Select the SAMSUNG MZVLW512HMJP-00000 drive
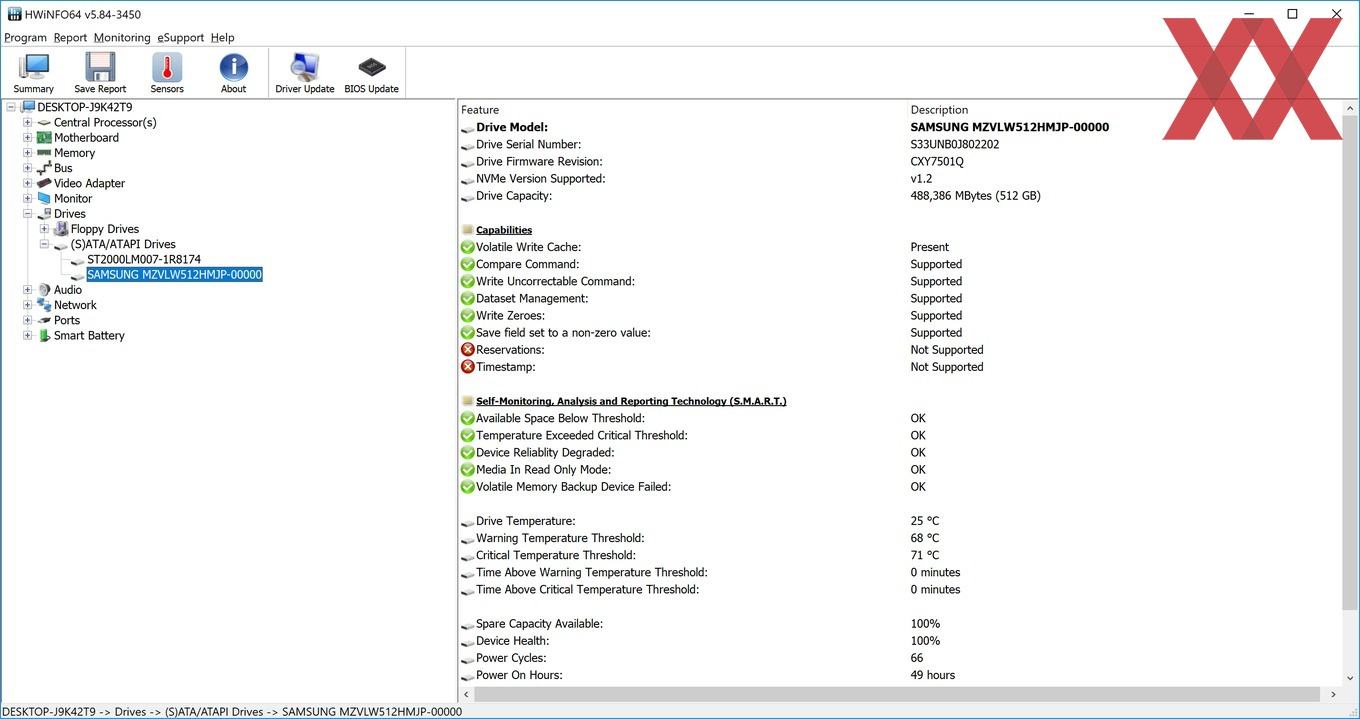 coord(174,274)
